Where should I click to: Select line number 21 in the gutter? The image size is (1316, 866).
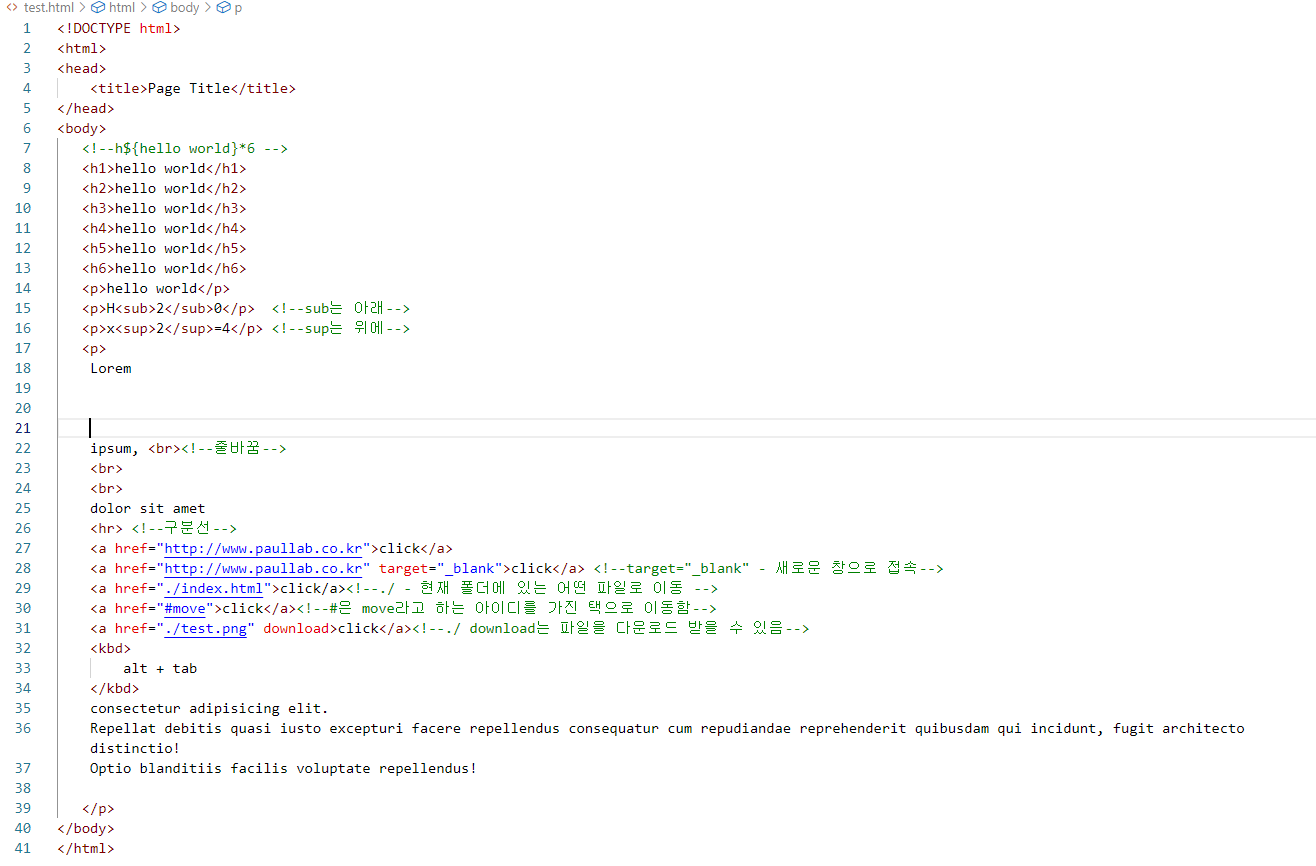coord(23,428)
